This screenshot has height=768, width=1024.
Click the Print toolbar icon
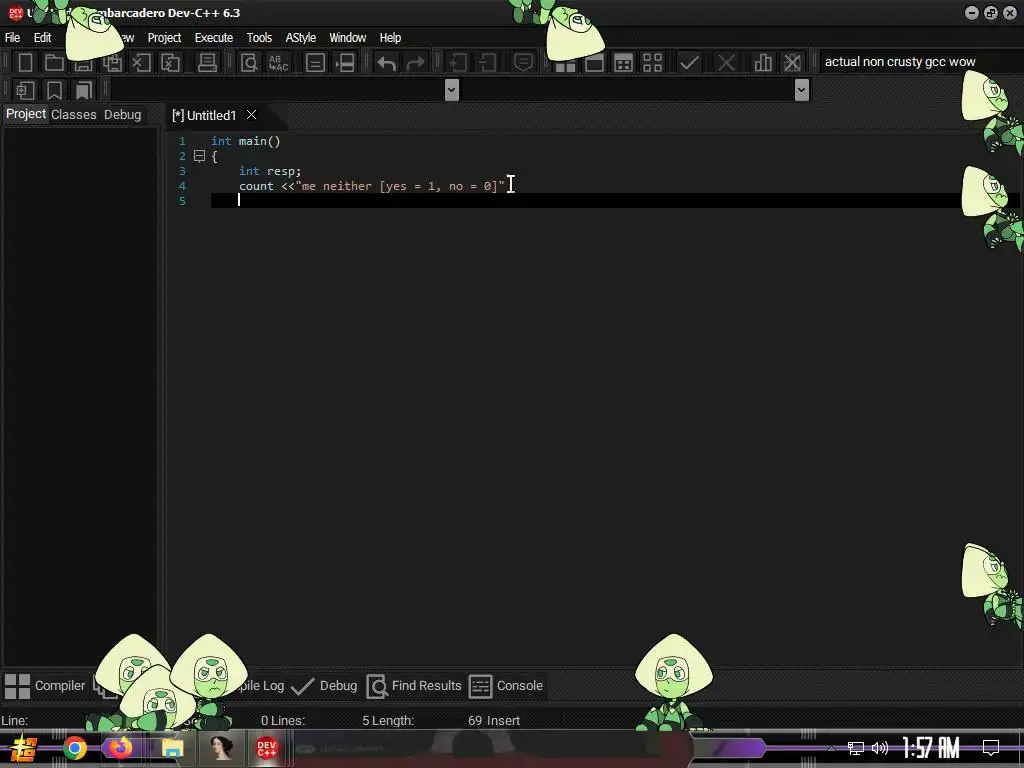point(207,63)
